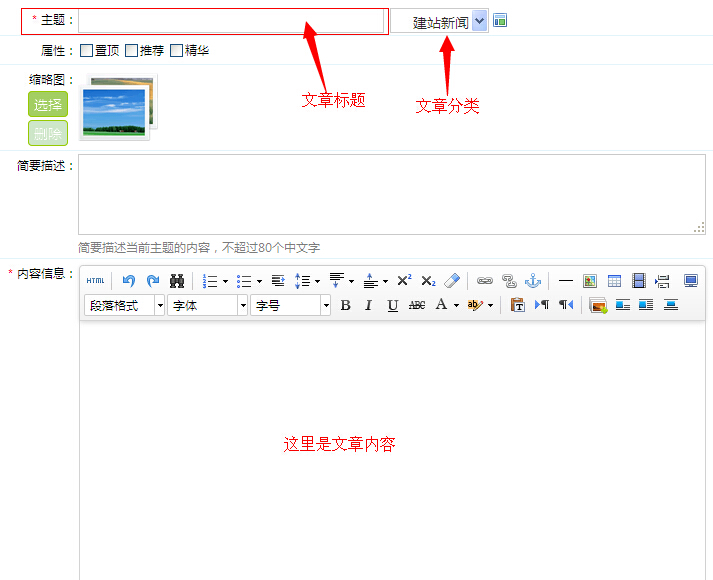Screen dimensions: 713x580
Task: Insert hyperlink using the link icon
Action: point(485,281)
